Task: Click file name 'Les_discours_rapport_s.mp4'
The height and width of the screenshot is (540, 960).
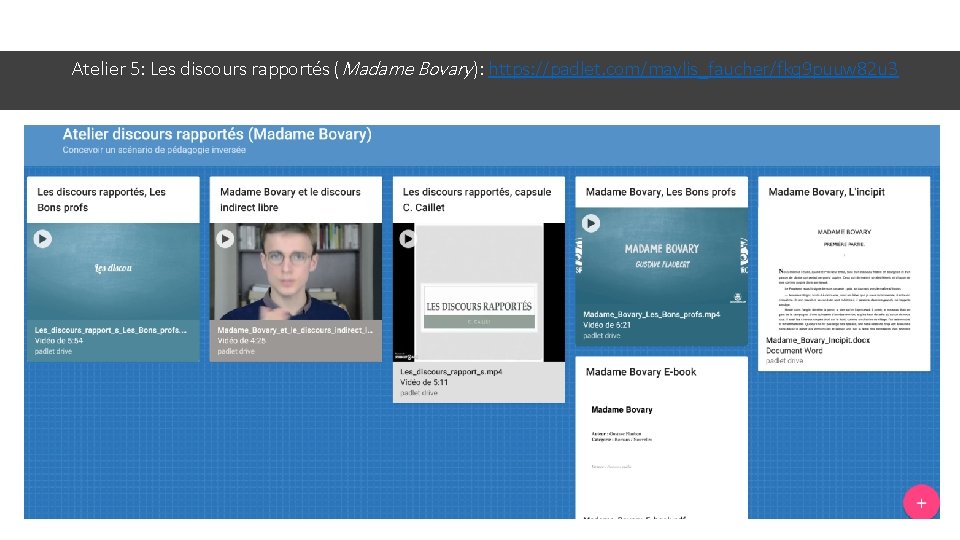Action: tap(451, 372)
